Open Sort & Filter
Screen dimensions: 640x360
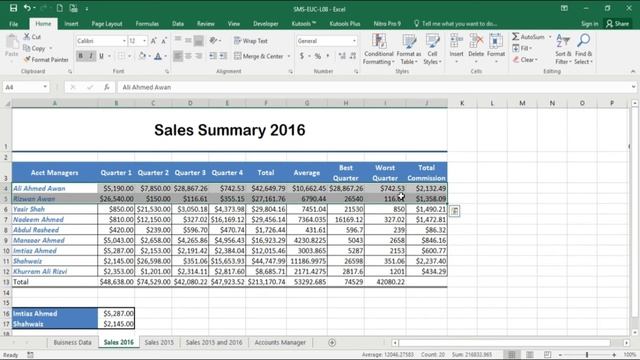click(x=563, y=49)
